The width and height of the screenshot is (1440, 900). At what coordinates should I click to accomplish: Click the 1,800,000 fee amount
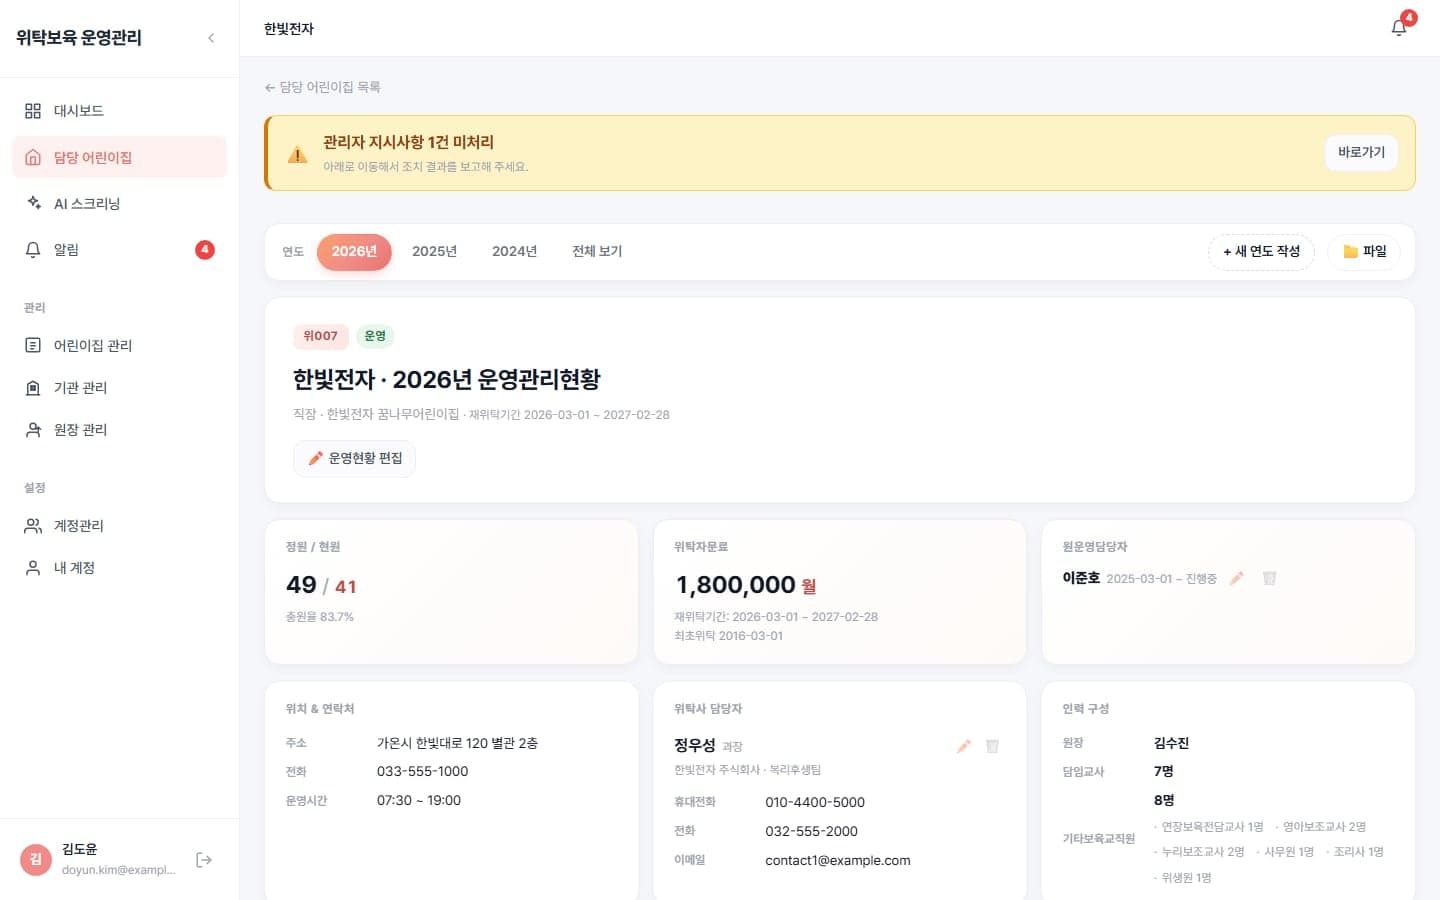[x=736, y=585]
